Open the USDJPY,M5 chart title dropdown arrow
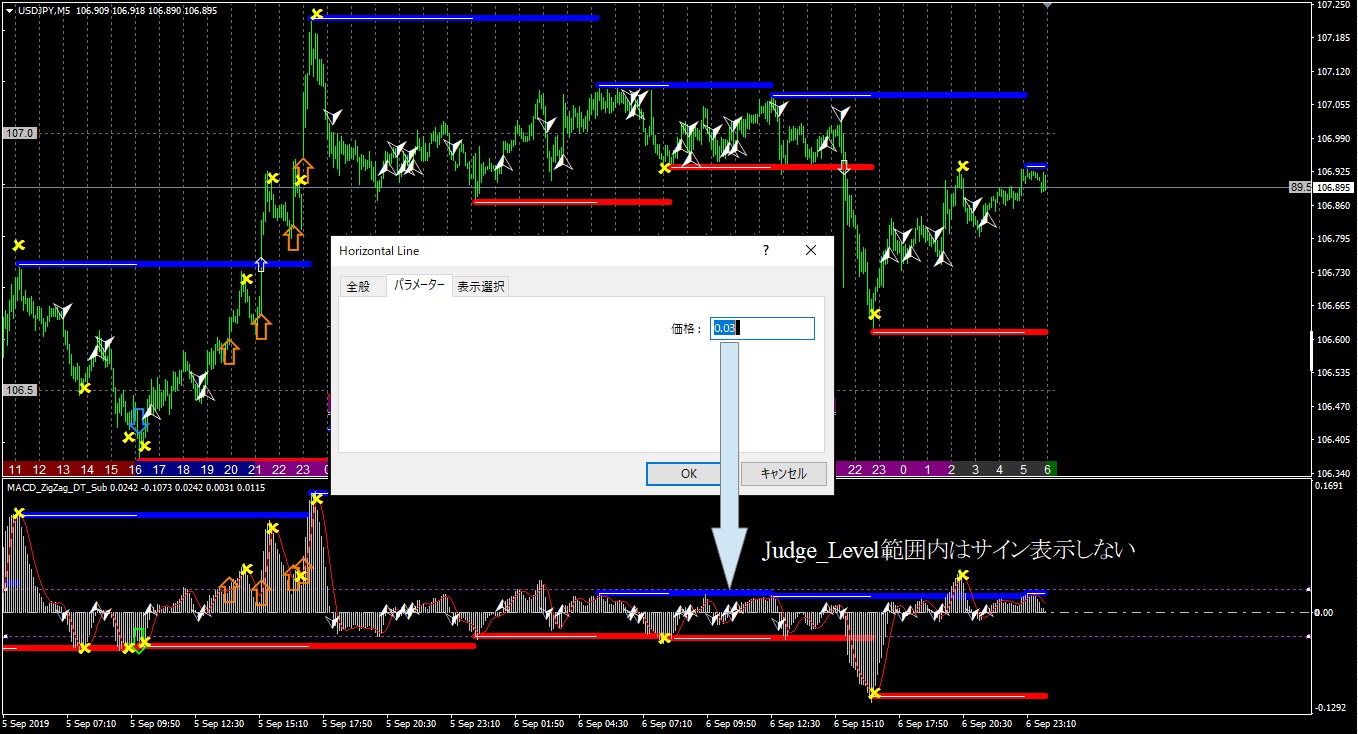 pos(9,10)
